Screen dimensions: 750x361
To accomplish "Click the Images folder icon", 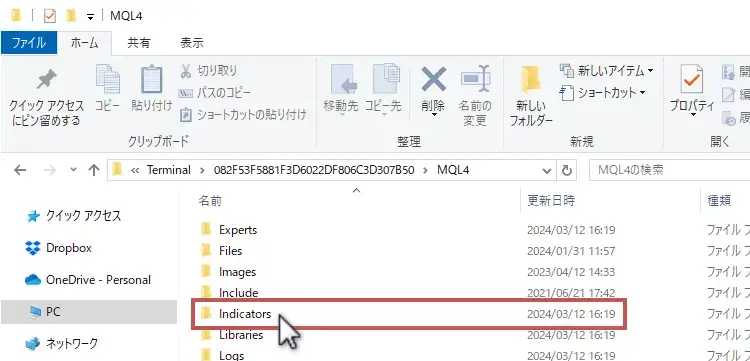I will coord(206,272).
